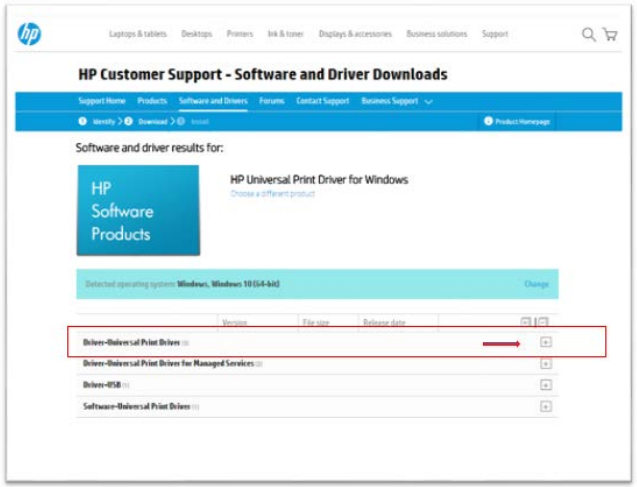637x487 pixels.
Task: Open Laptops & tablets menu
Action: tap(138, 34)
